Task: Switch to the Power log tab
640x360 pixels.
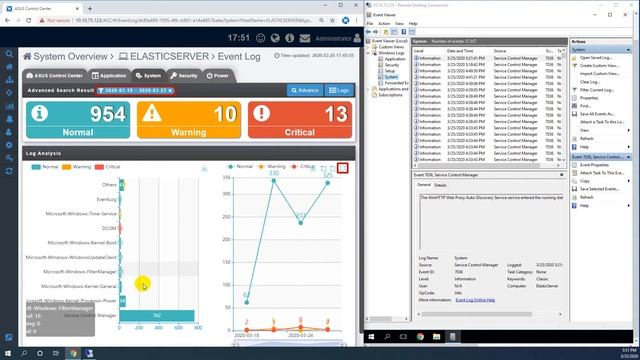Action: (x=218, y=76)
